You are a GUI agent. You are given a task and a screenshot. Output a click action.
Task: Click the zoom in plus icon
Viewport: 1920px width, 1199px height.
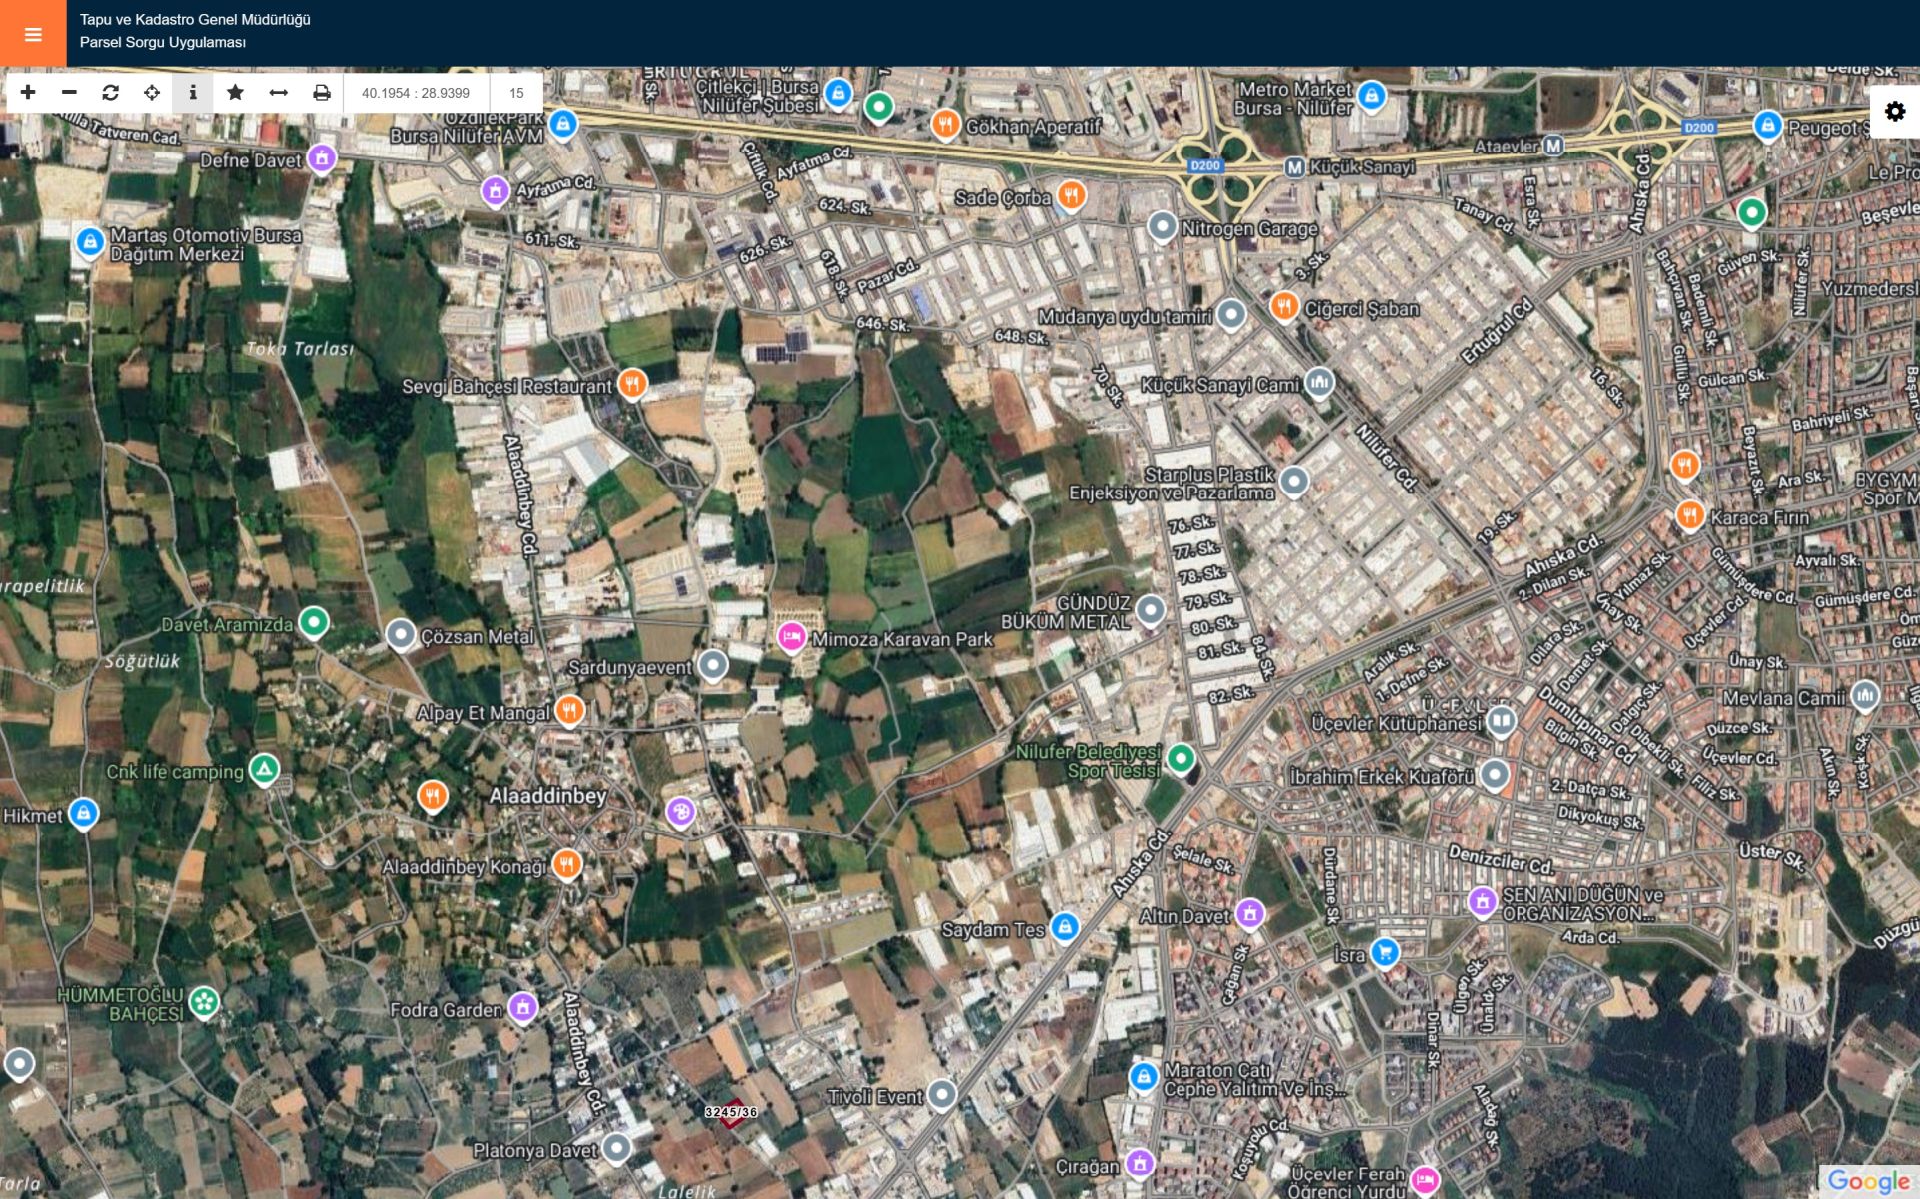[x=28, y=93]
